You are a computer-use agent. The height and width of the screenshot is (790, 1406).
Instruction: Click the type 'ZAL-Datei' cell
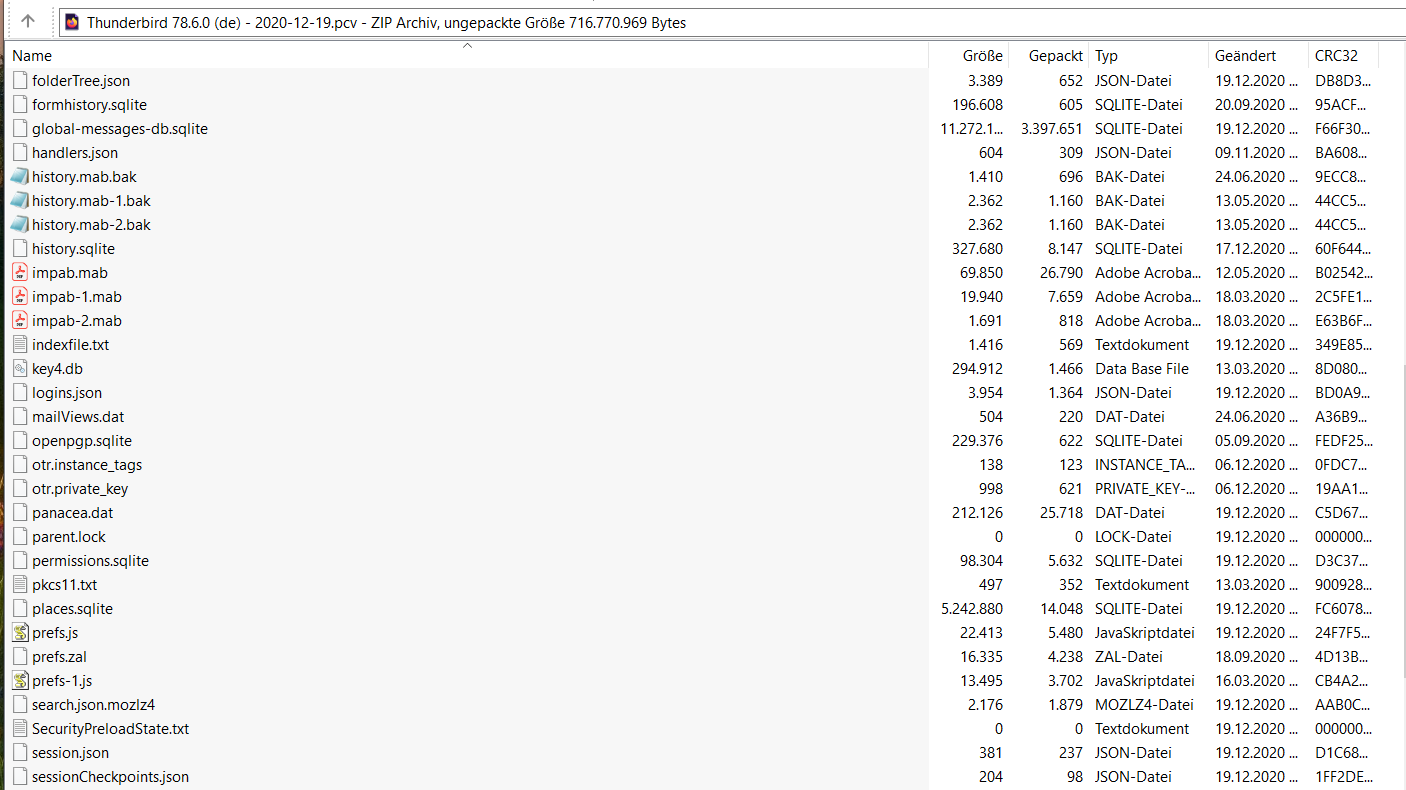pyautogui.click(x=1129, y=657)
